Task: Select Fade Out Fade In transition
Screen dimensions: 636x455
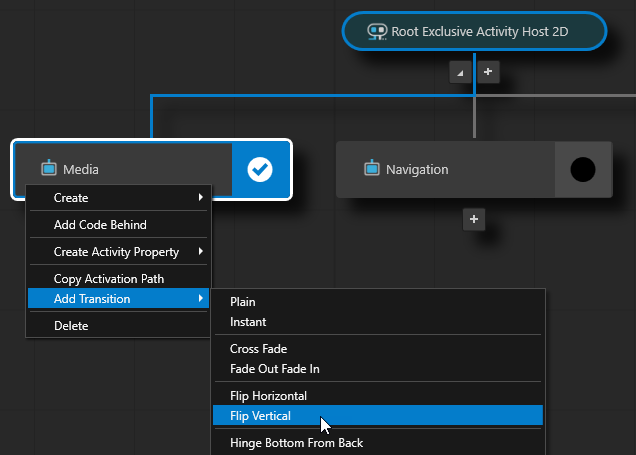Action: (378, 369)
